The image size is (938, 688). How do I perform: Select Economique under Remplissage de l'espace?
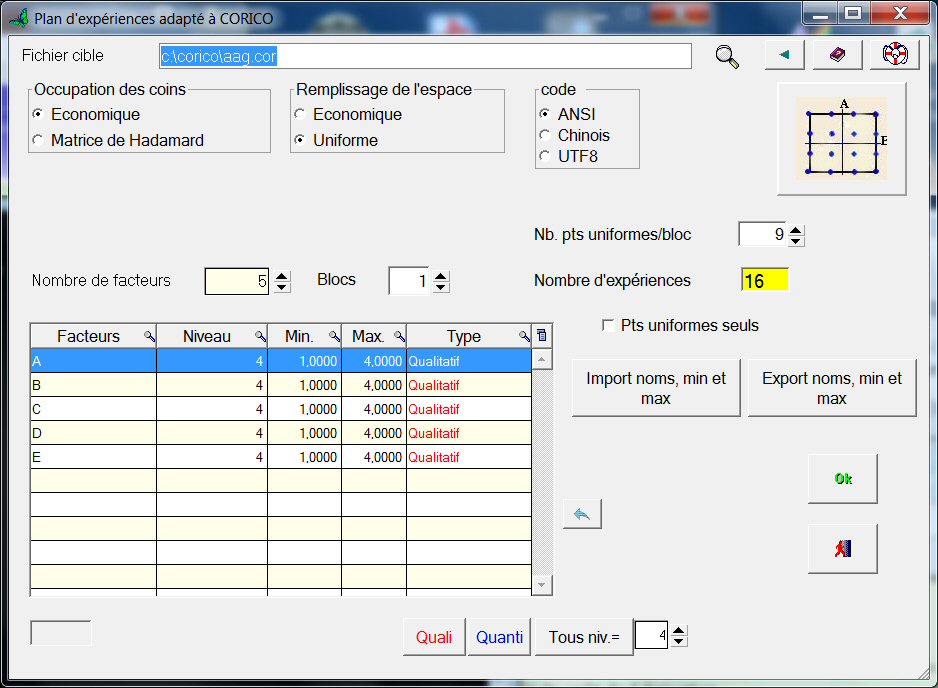point(300,115)
